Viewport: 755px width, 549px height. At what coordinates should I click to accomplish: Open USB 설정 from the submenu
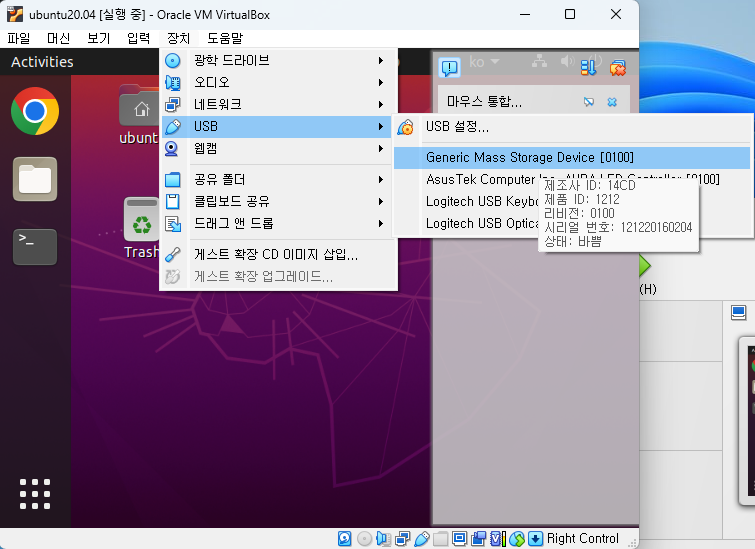click(x=572, y=127)
